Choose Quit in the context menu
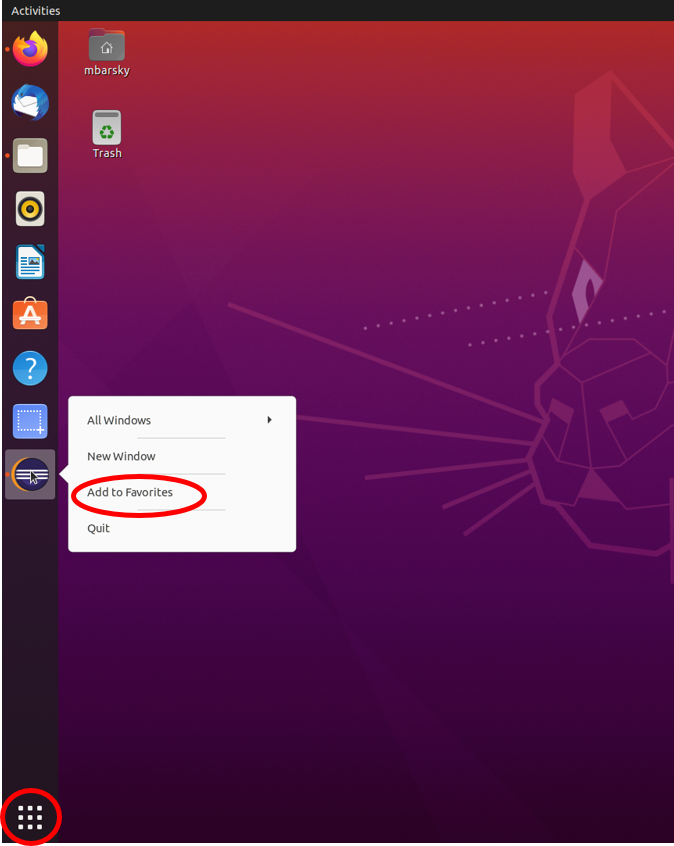This screenshot has height=846, width=674. [182, 528]
